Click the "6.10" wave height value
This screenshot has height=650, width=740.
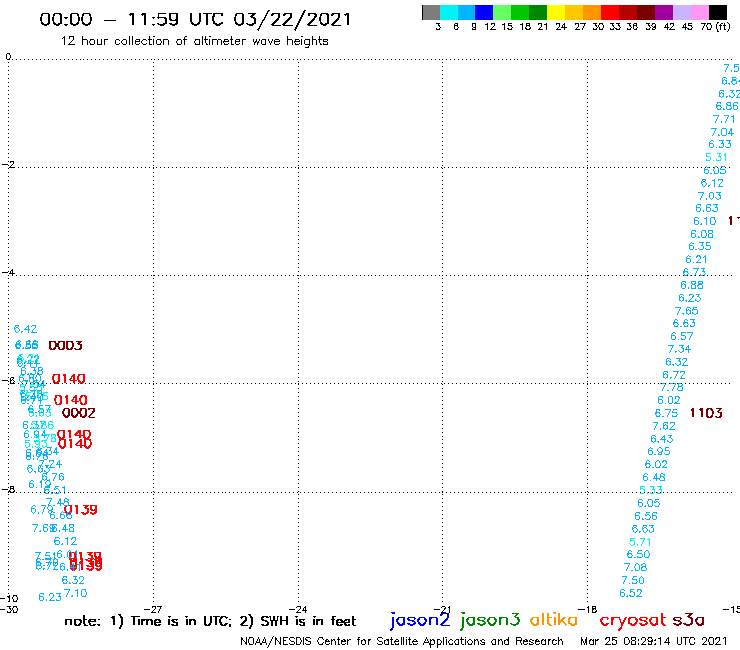[x=704, y=221]
